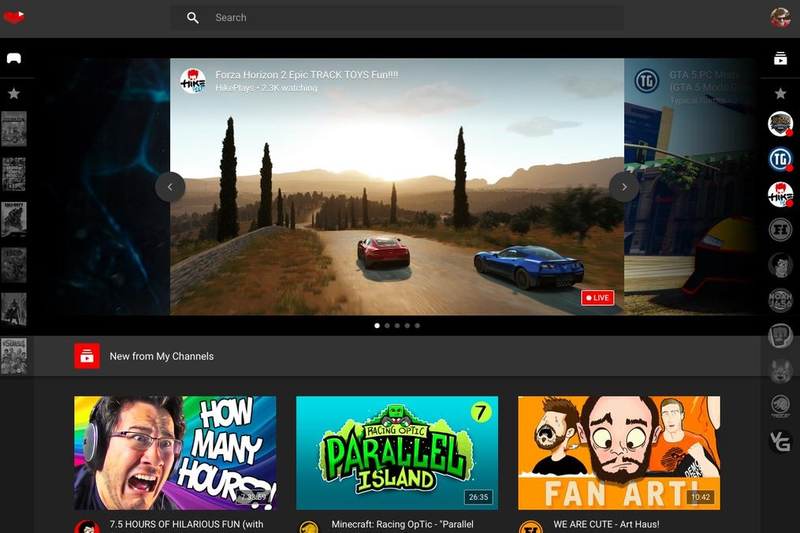The width and height of the screenshot is (800, 533).
Task: Select the first carousel page dot
Action: (x=377, y=325)
